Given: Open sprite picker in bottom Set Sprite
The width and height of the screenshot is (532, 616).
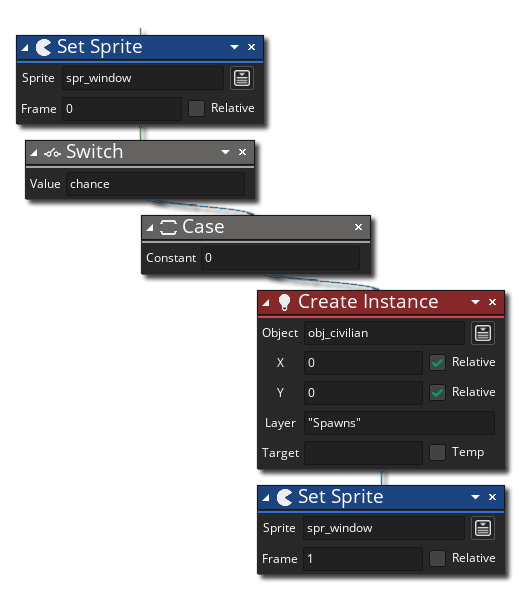Looking at the screenshot, I should tap(483, 528).
